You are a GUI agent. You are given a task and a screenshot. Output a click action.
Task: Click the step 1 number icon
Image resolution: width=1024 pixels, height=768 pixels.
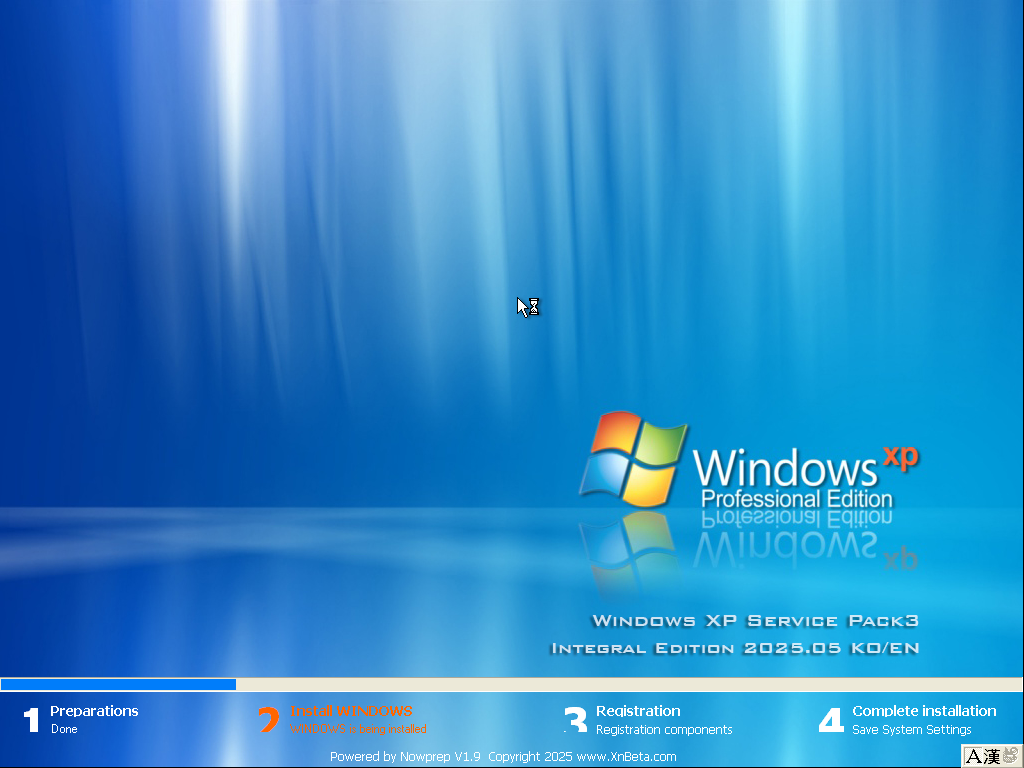tap(31, 720)
